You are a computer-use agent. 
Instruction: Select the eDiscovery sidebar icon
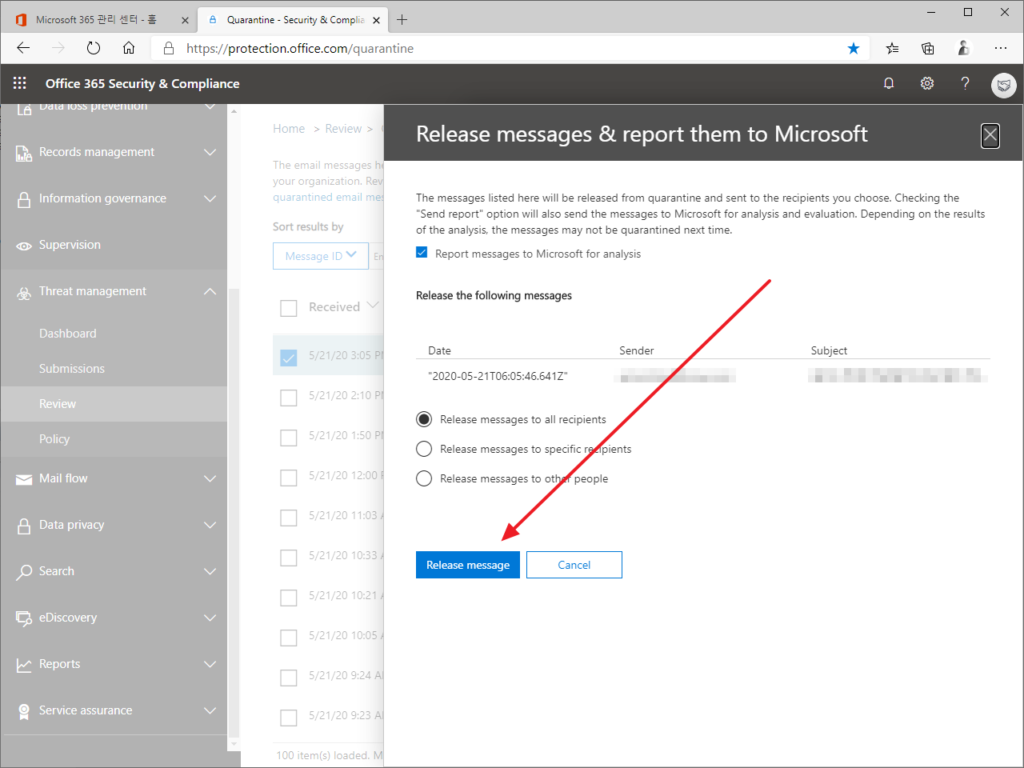pos(24,617)
